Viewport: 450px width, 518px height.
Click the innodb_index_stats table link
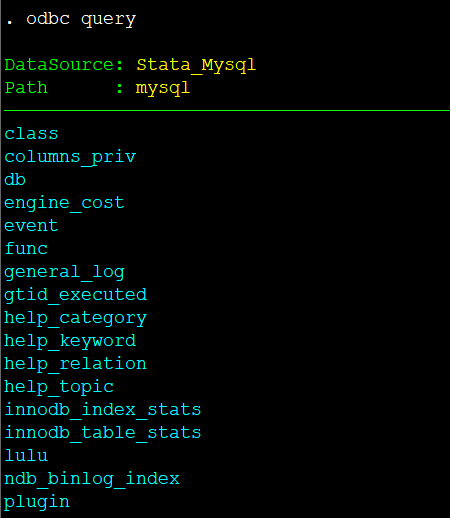click(x=103, y=410)
